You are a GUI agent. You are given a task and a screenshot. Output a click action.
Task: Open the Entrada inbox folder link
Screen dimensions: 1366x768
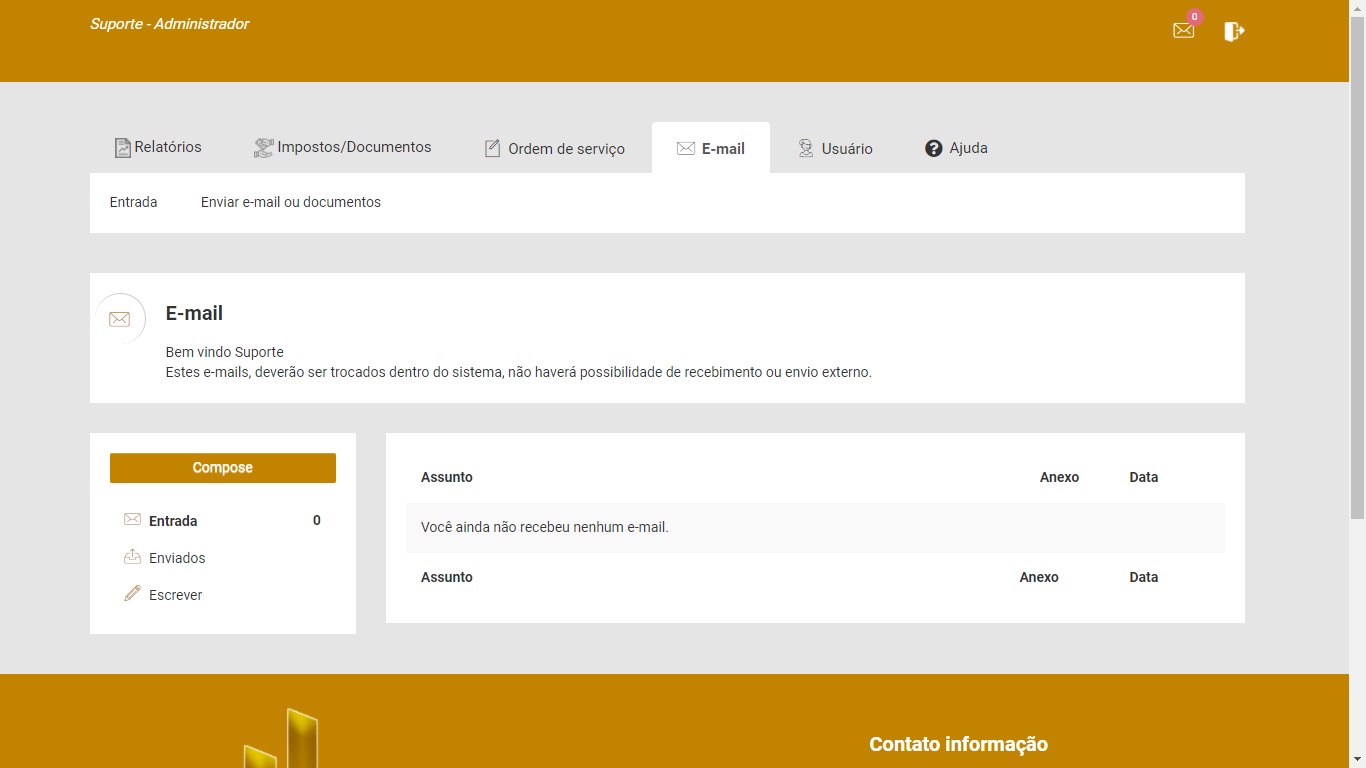[173, 521]
